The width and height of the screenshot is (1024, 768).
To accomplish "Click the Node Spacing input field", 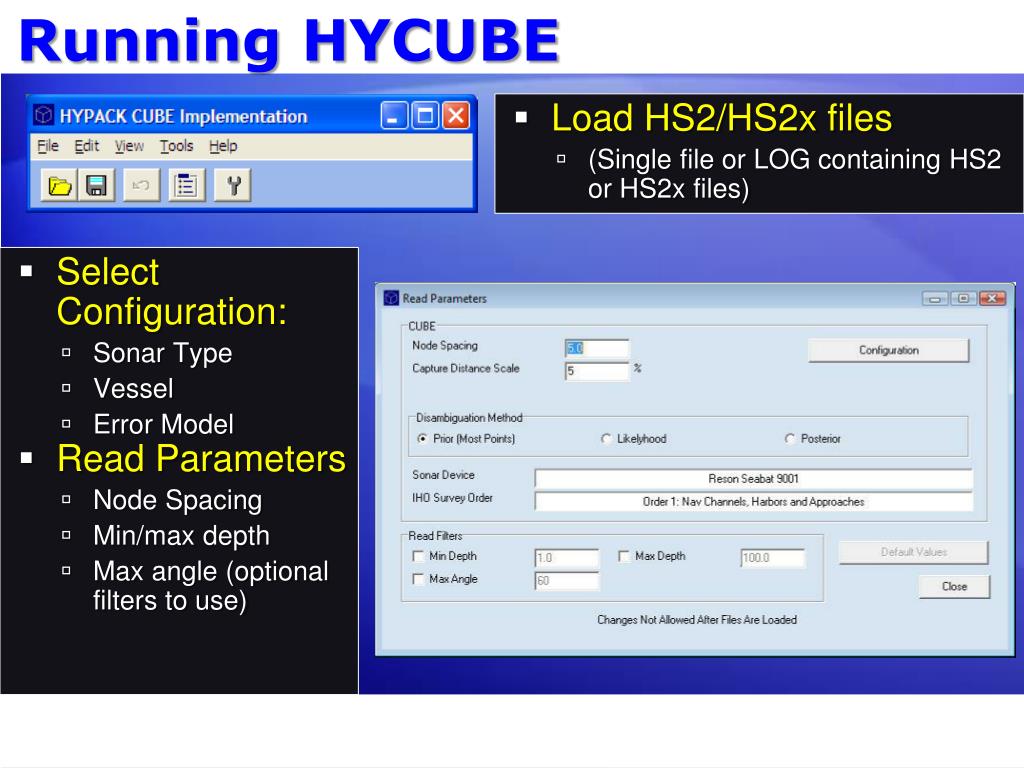I will click(597, 348).
